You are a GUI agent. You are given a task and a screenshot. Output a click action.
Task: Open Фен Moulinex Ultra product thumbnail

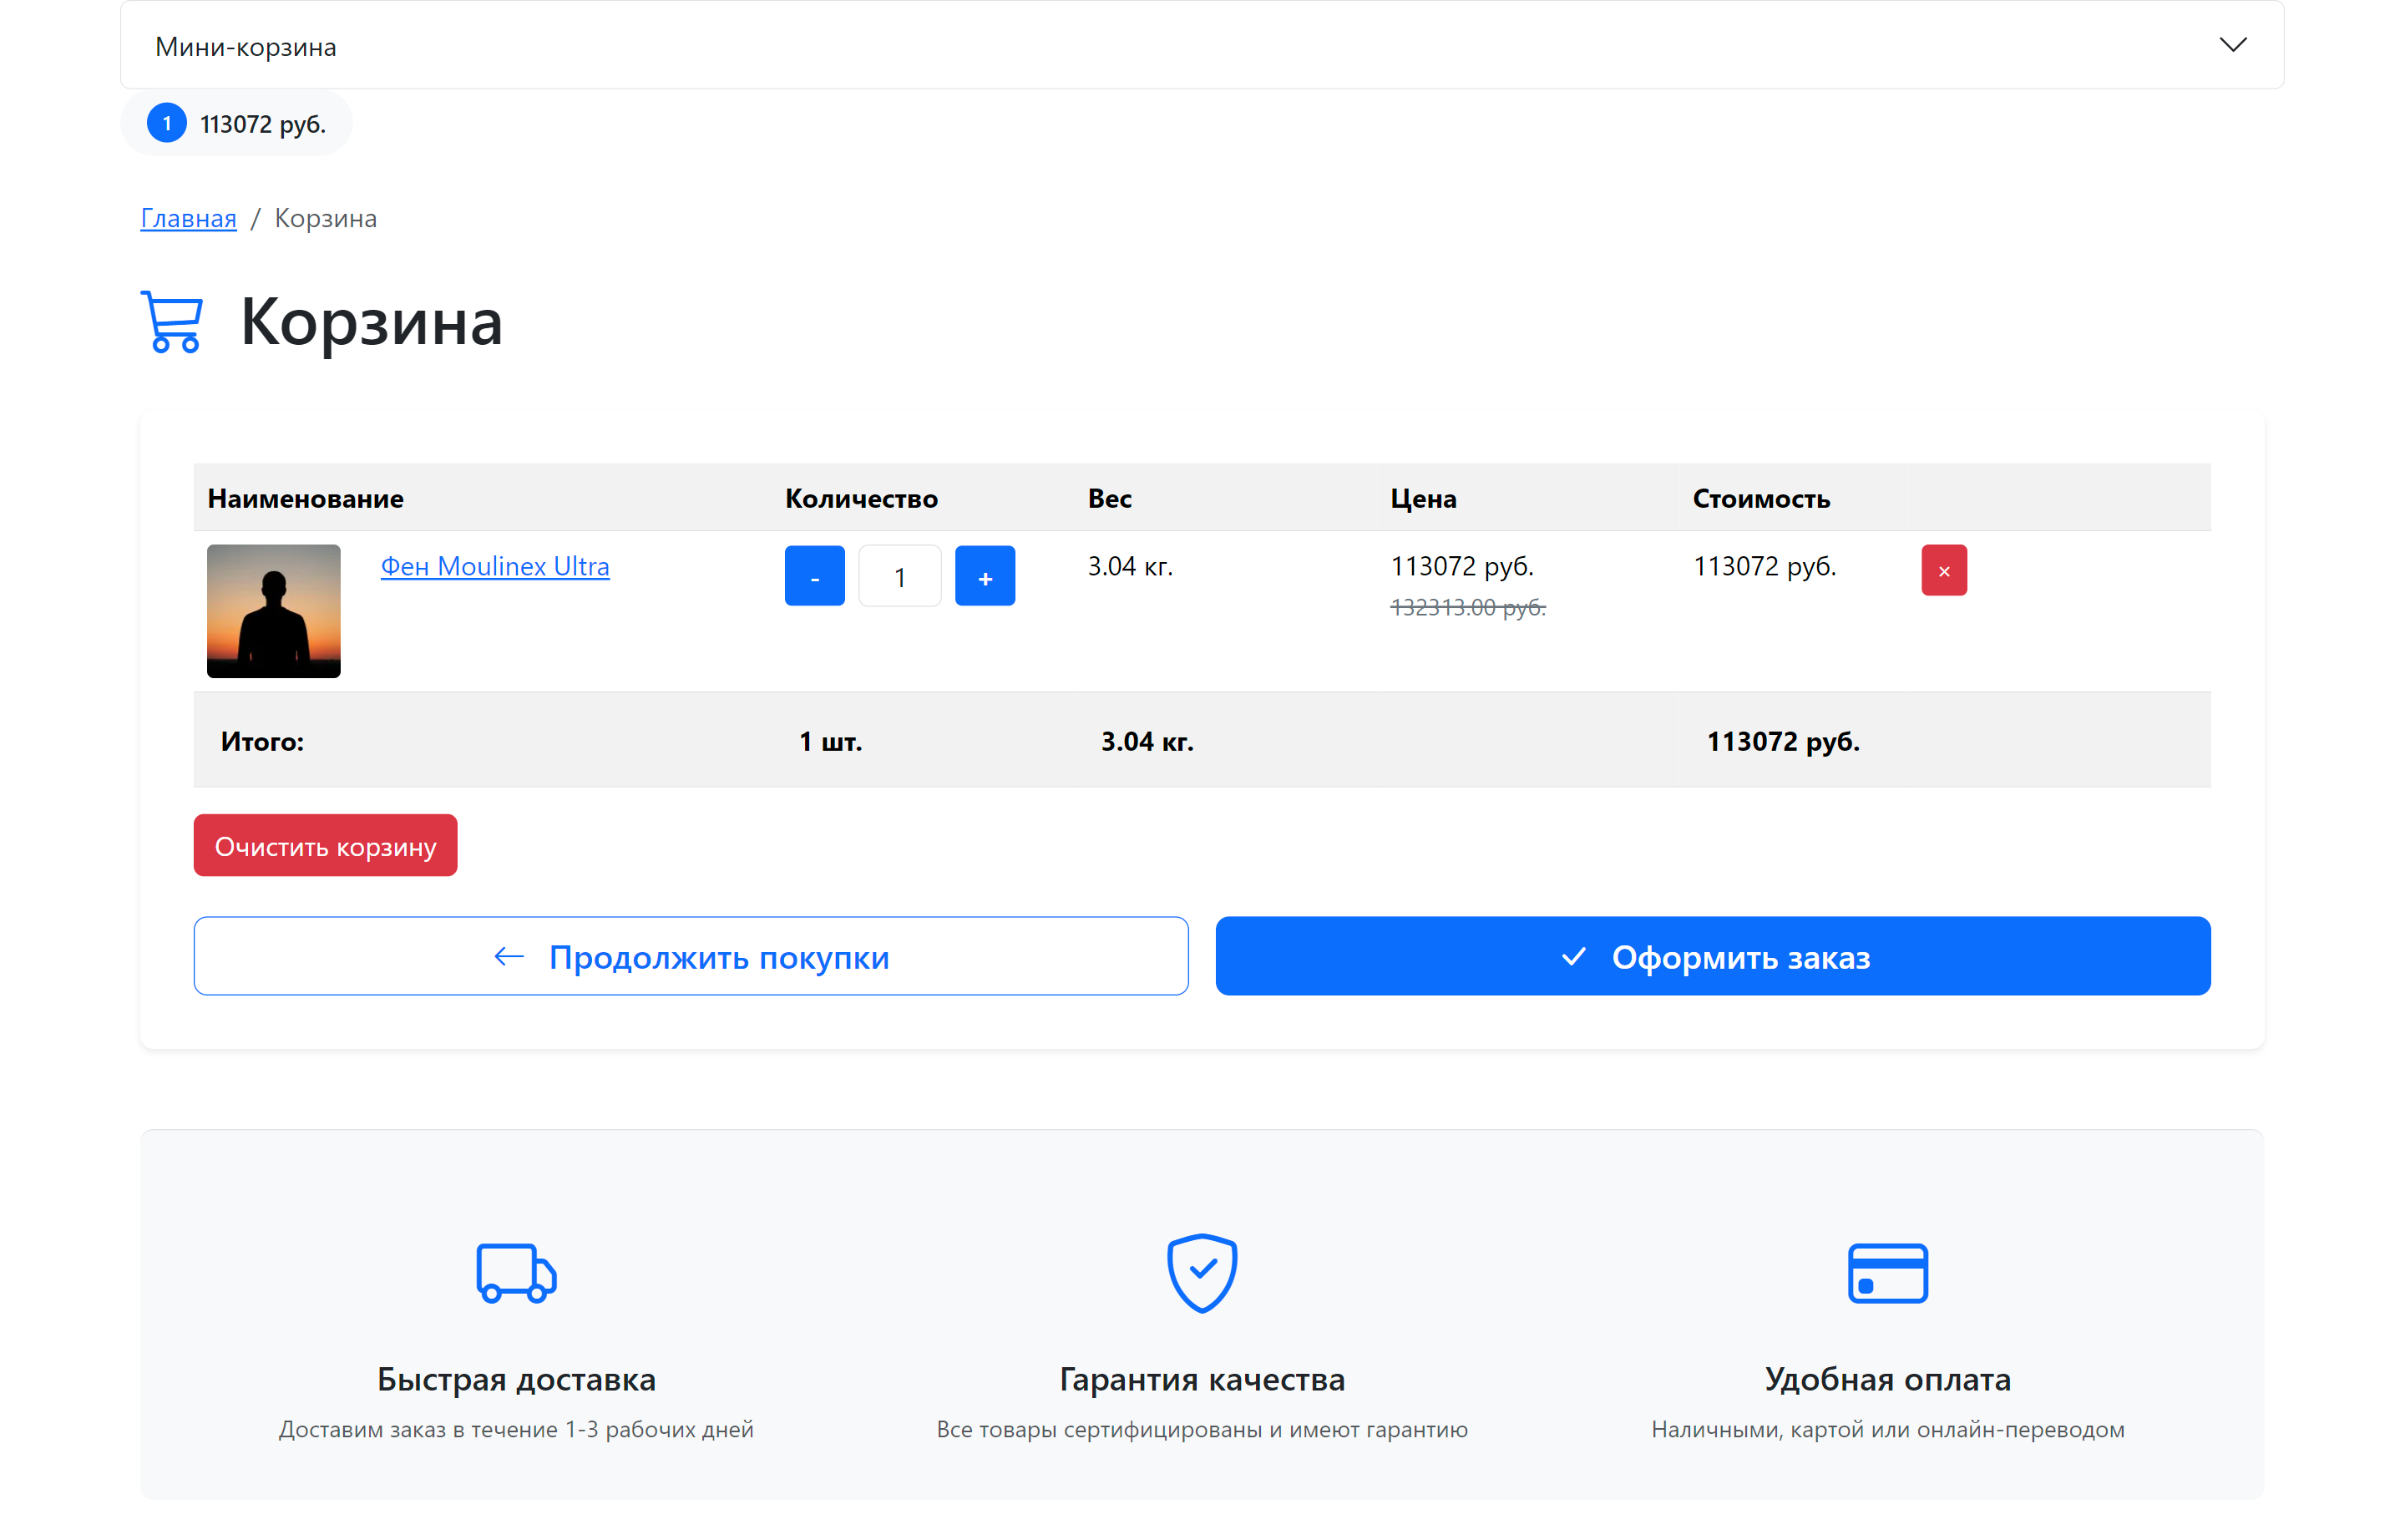point(273,610)
